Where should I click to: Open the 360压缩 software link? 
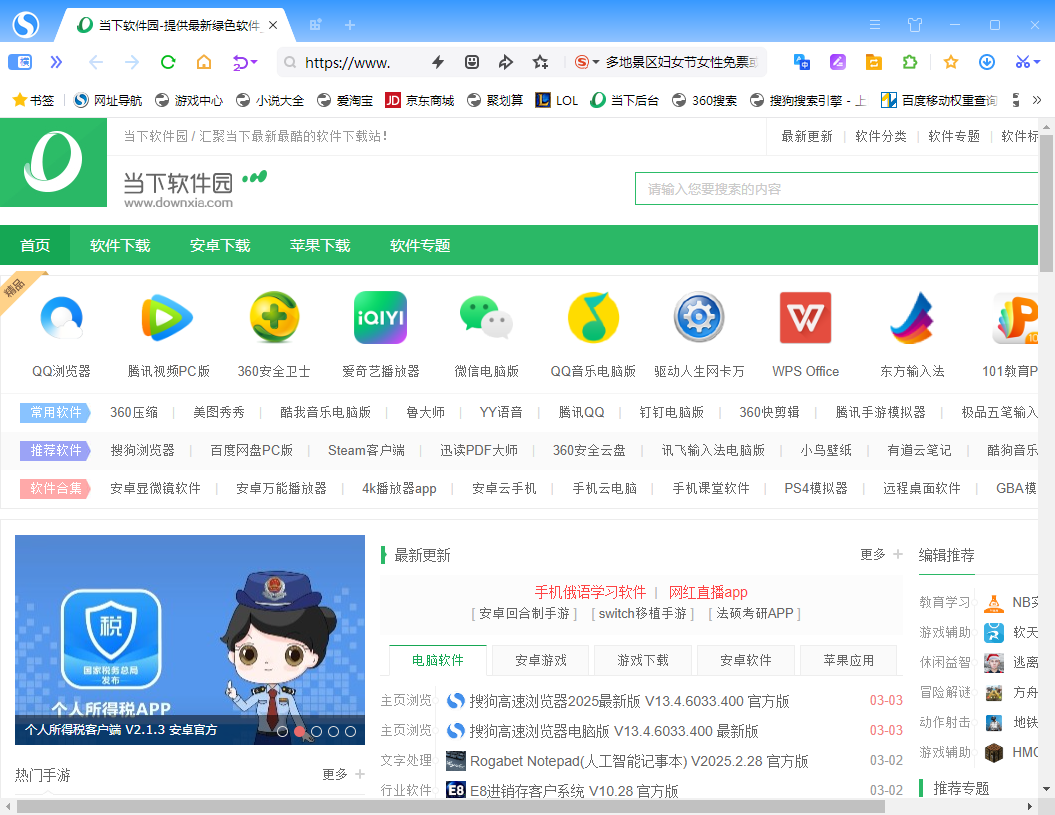tap(134, 412)
